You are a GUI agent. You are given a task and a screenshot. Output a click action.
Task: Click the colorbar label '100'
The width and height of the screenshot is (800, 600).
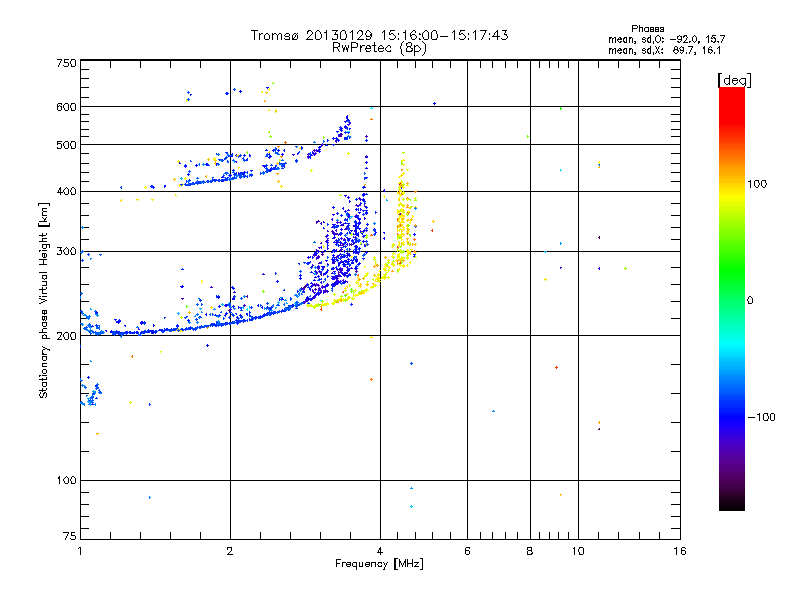tap(757, 184)
